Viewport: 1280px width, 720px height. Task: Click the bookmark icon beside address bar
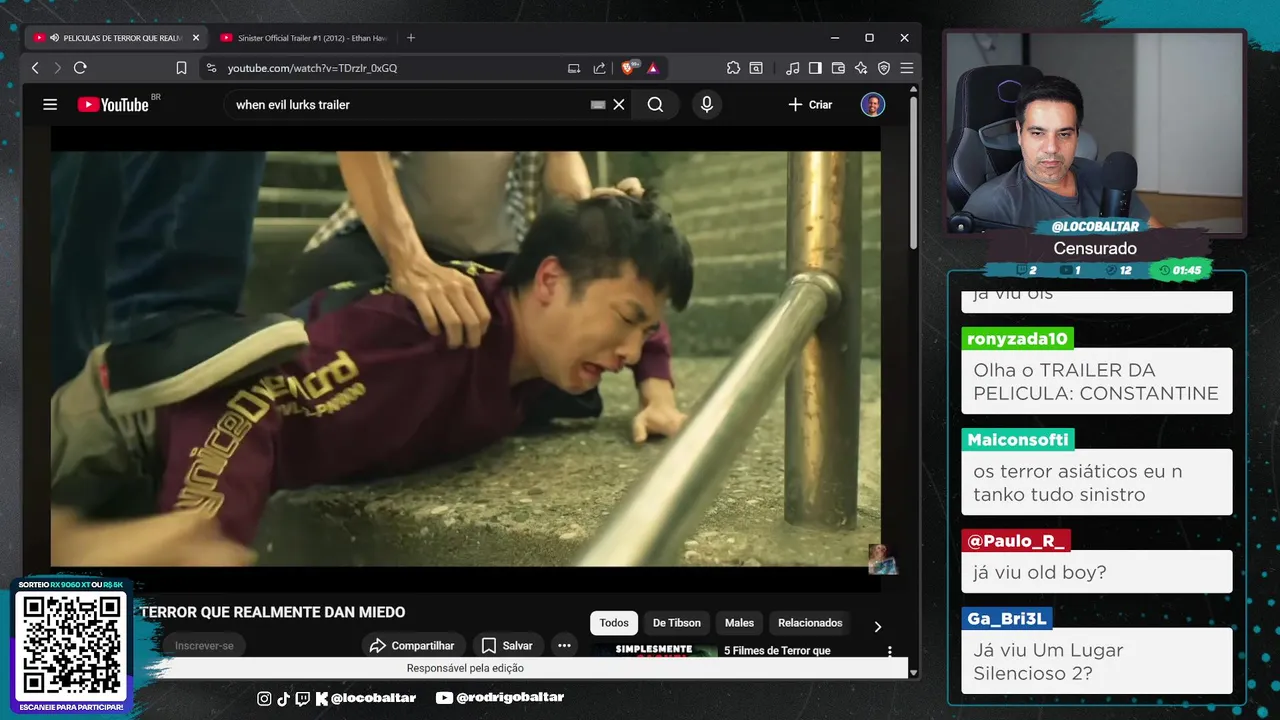tap(181, 68)
